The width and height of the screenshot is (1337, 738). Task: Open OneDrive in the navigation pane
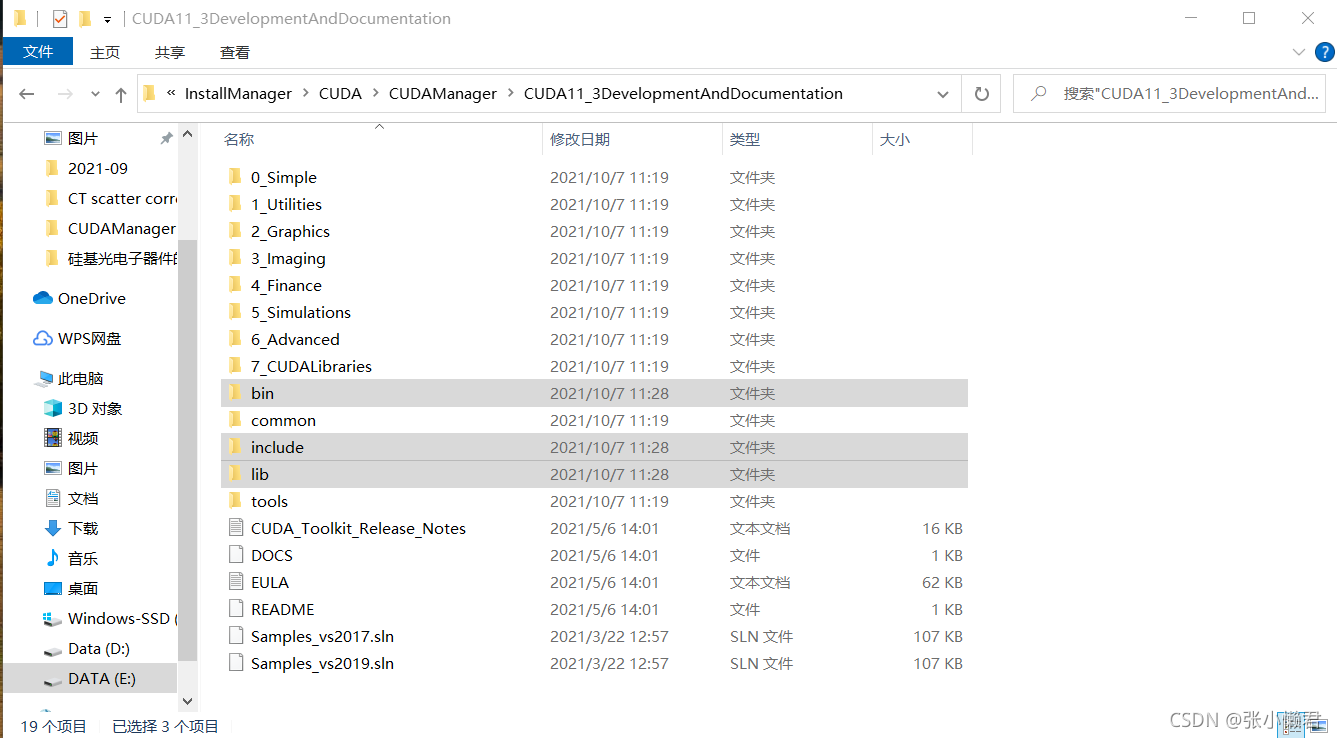[x=79, y=298]
